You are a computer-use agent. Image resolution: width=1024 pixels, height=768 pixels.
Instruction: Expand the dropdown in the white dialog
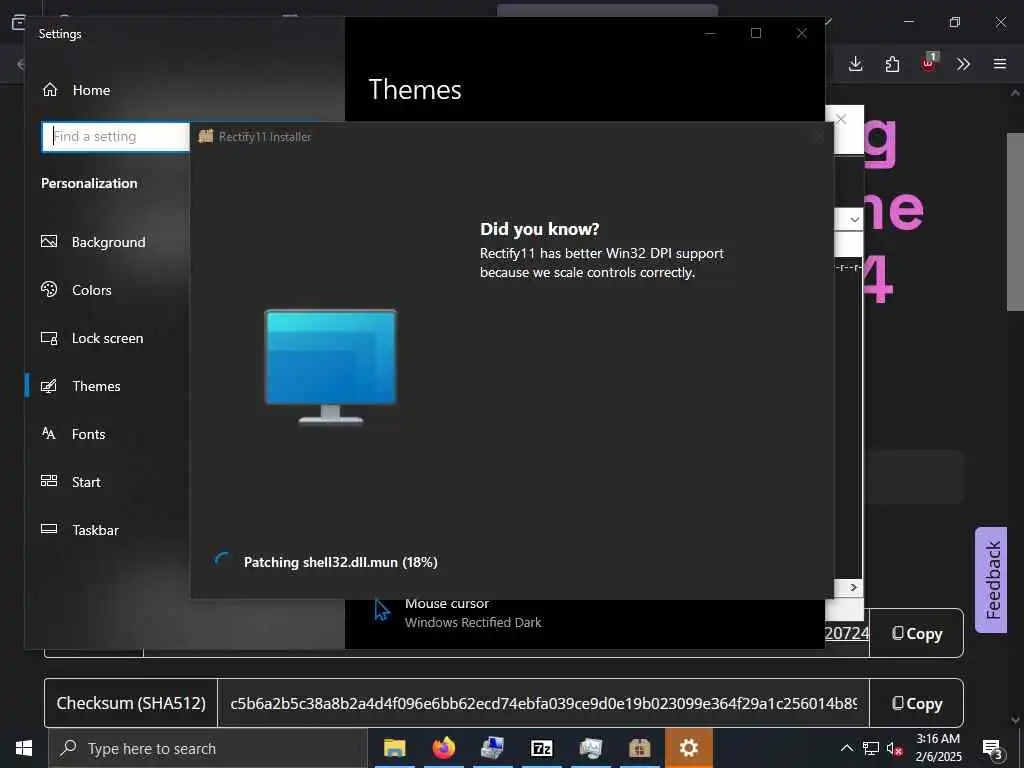[x=855, y=219]
